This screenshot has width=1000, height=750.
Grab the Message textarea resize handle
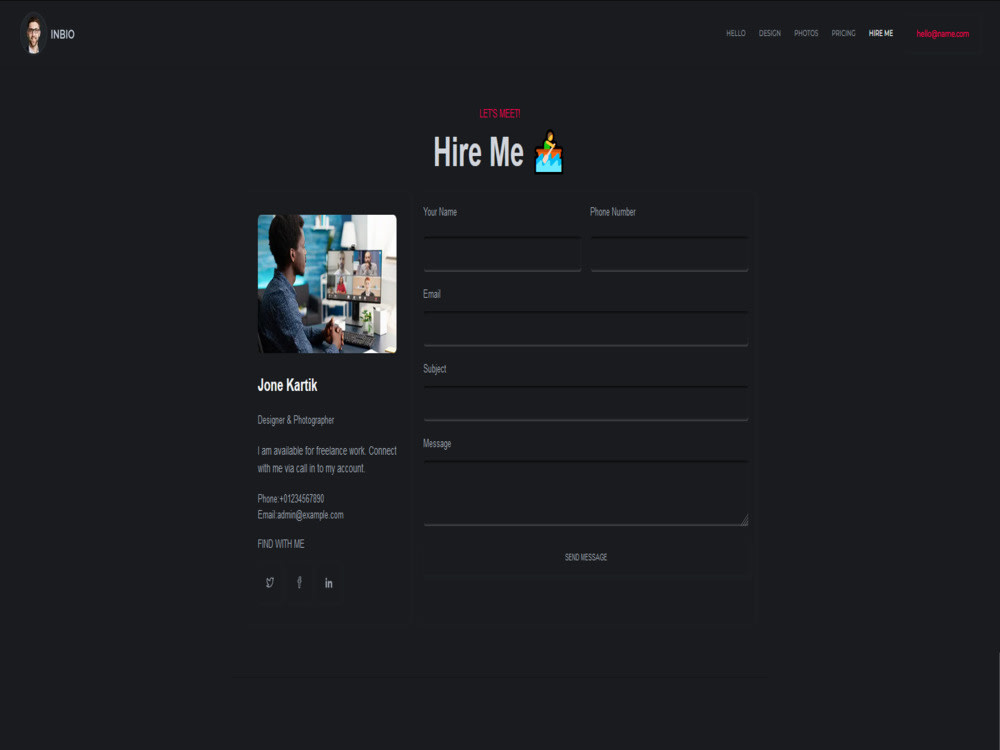coord(744,520)
